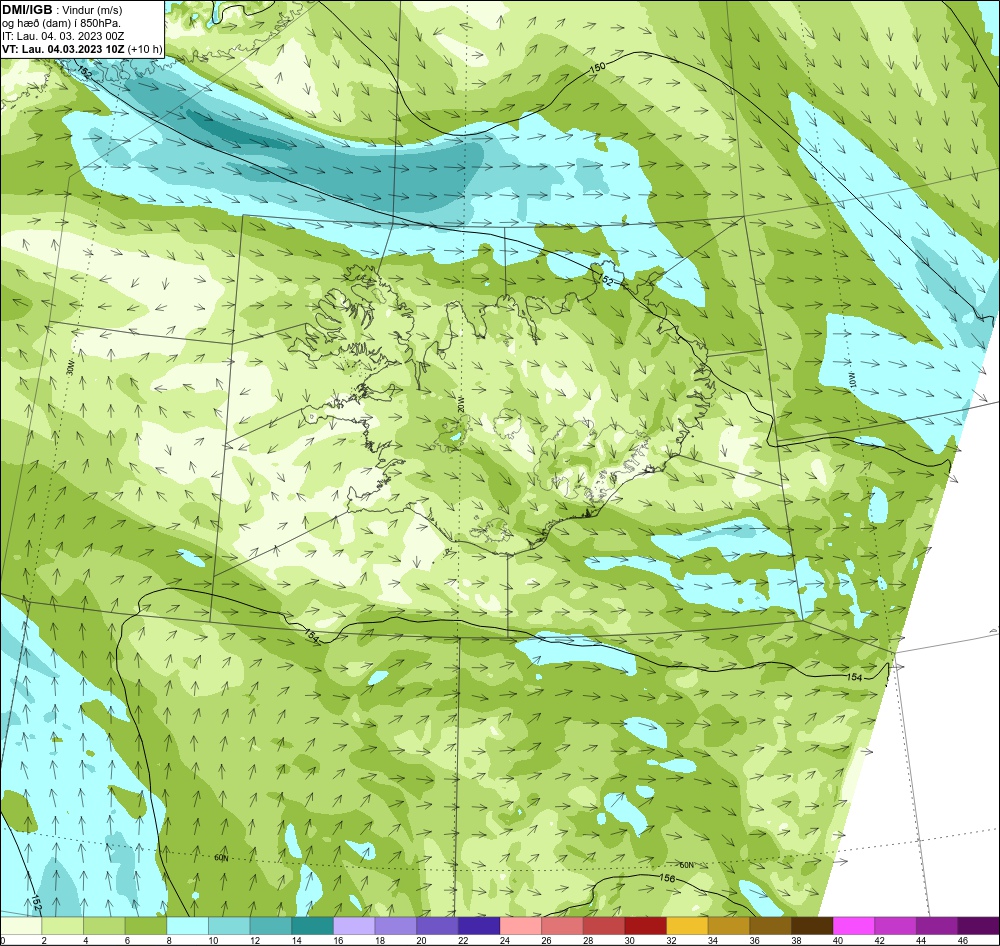Screen dimensions: 1000x946
Task: Pick the 34–36 m/s ochre legend swatch
Action: (x=729, y=926)
